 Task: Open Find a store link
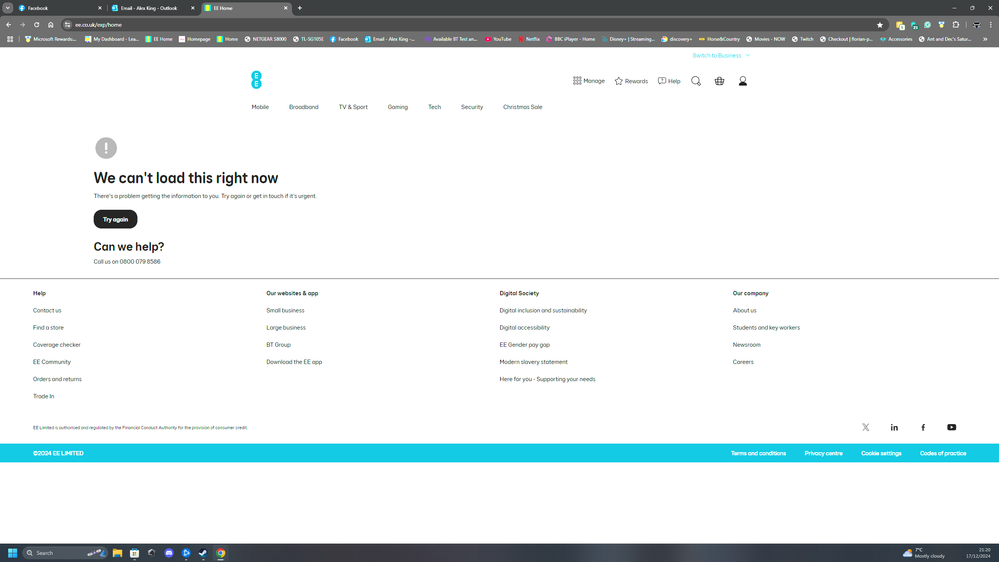[48, 328]
